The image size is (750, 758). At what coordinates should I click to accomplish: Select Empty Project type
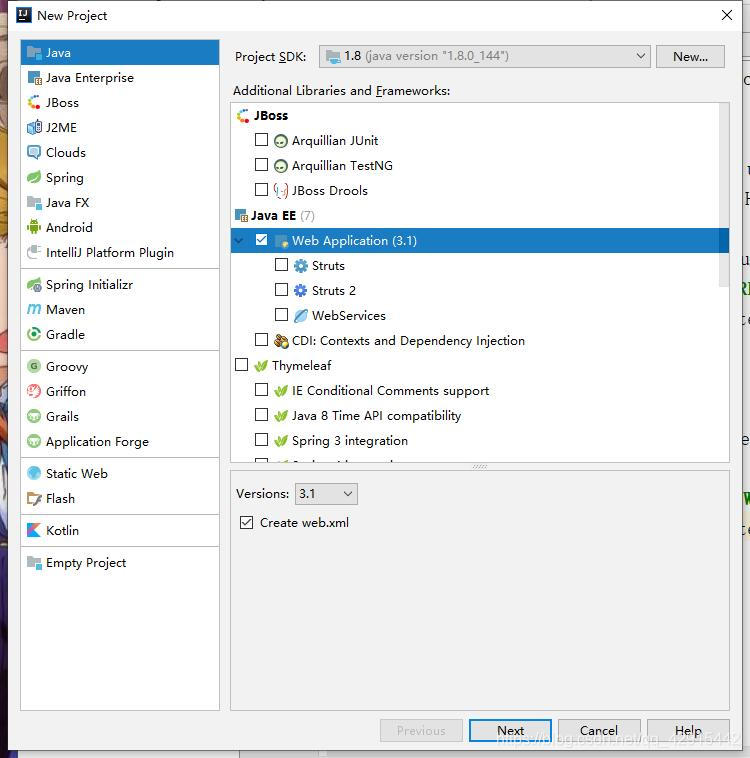click(120, 563)
